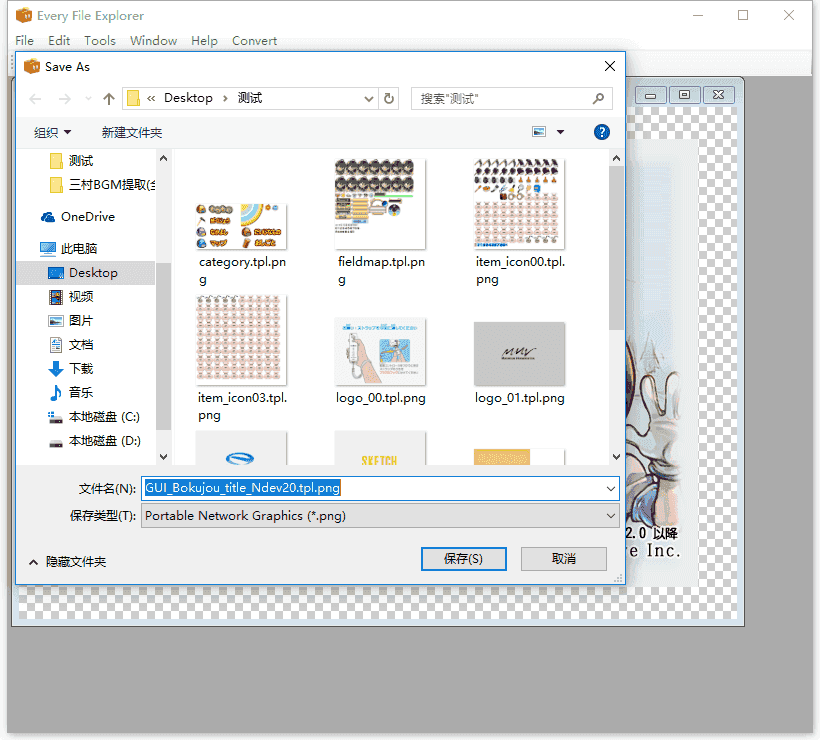Open recent locations dropdown arrow
The image size is (820, 740).
88,99
